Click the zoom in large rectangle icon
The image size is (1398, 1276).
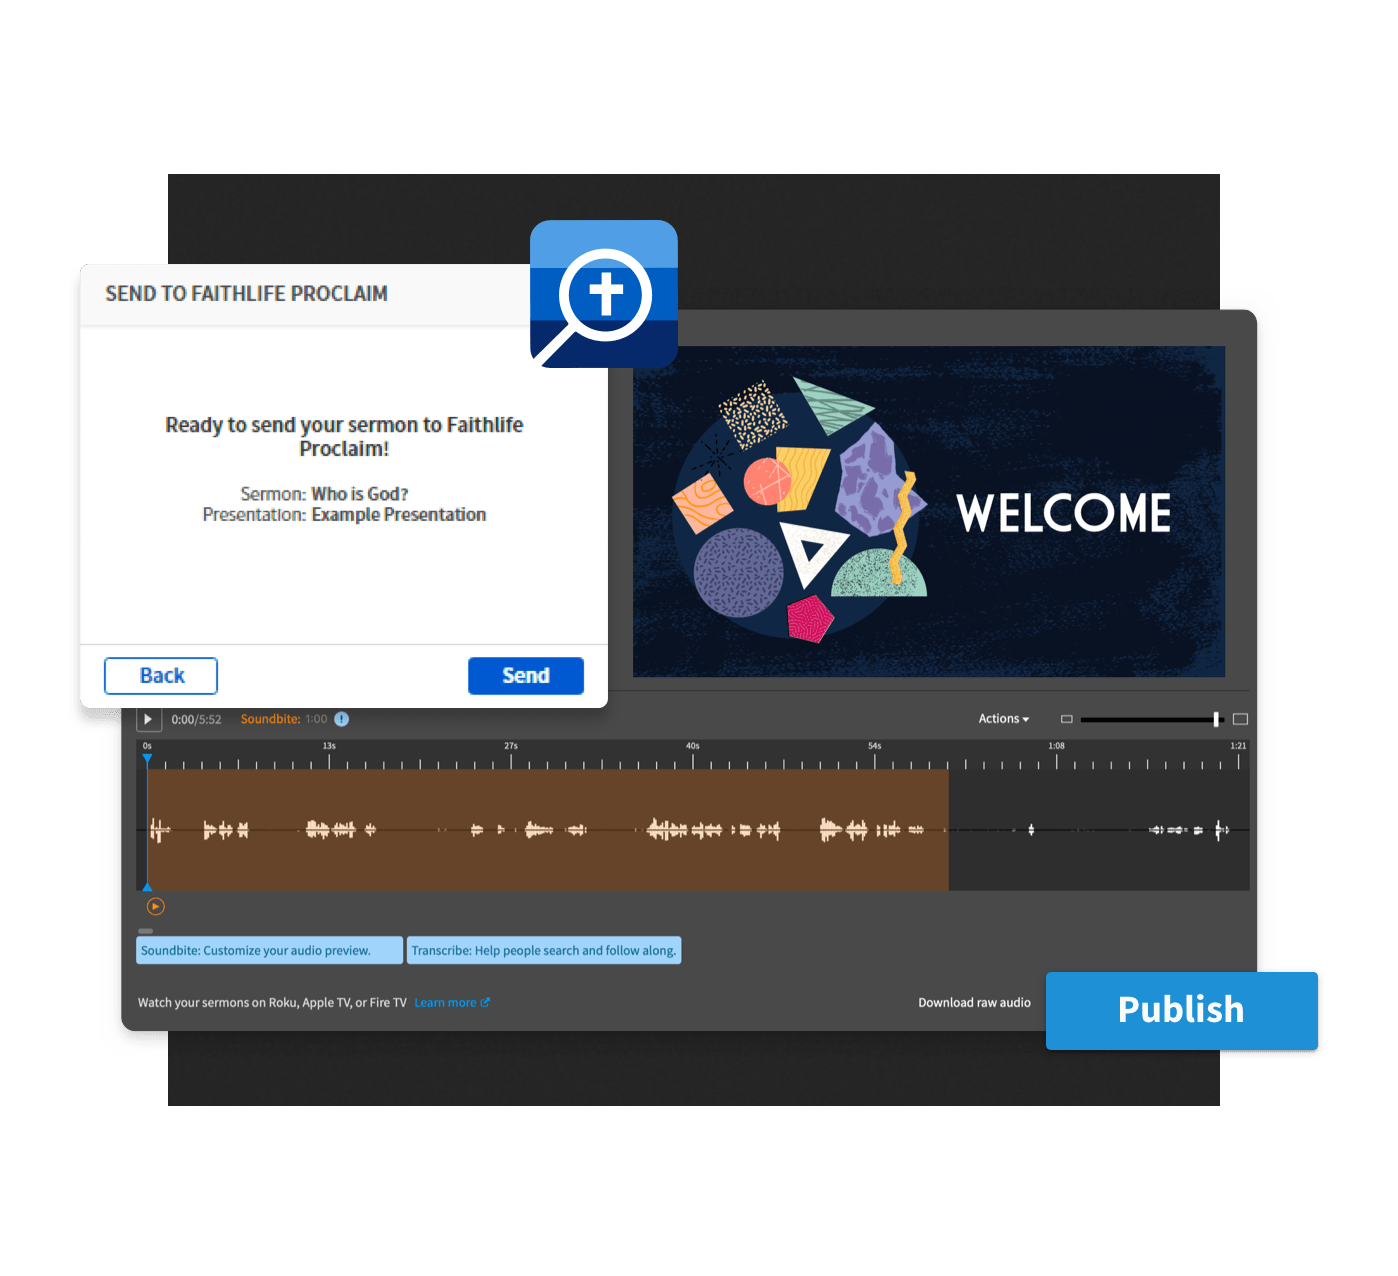(x=1240, y=719)
